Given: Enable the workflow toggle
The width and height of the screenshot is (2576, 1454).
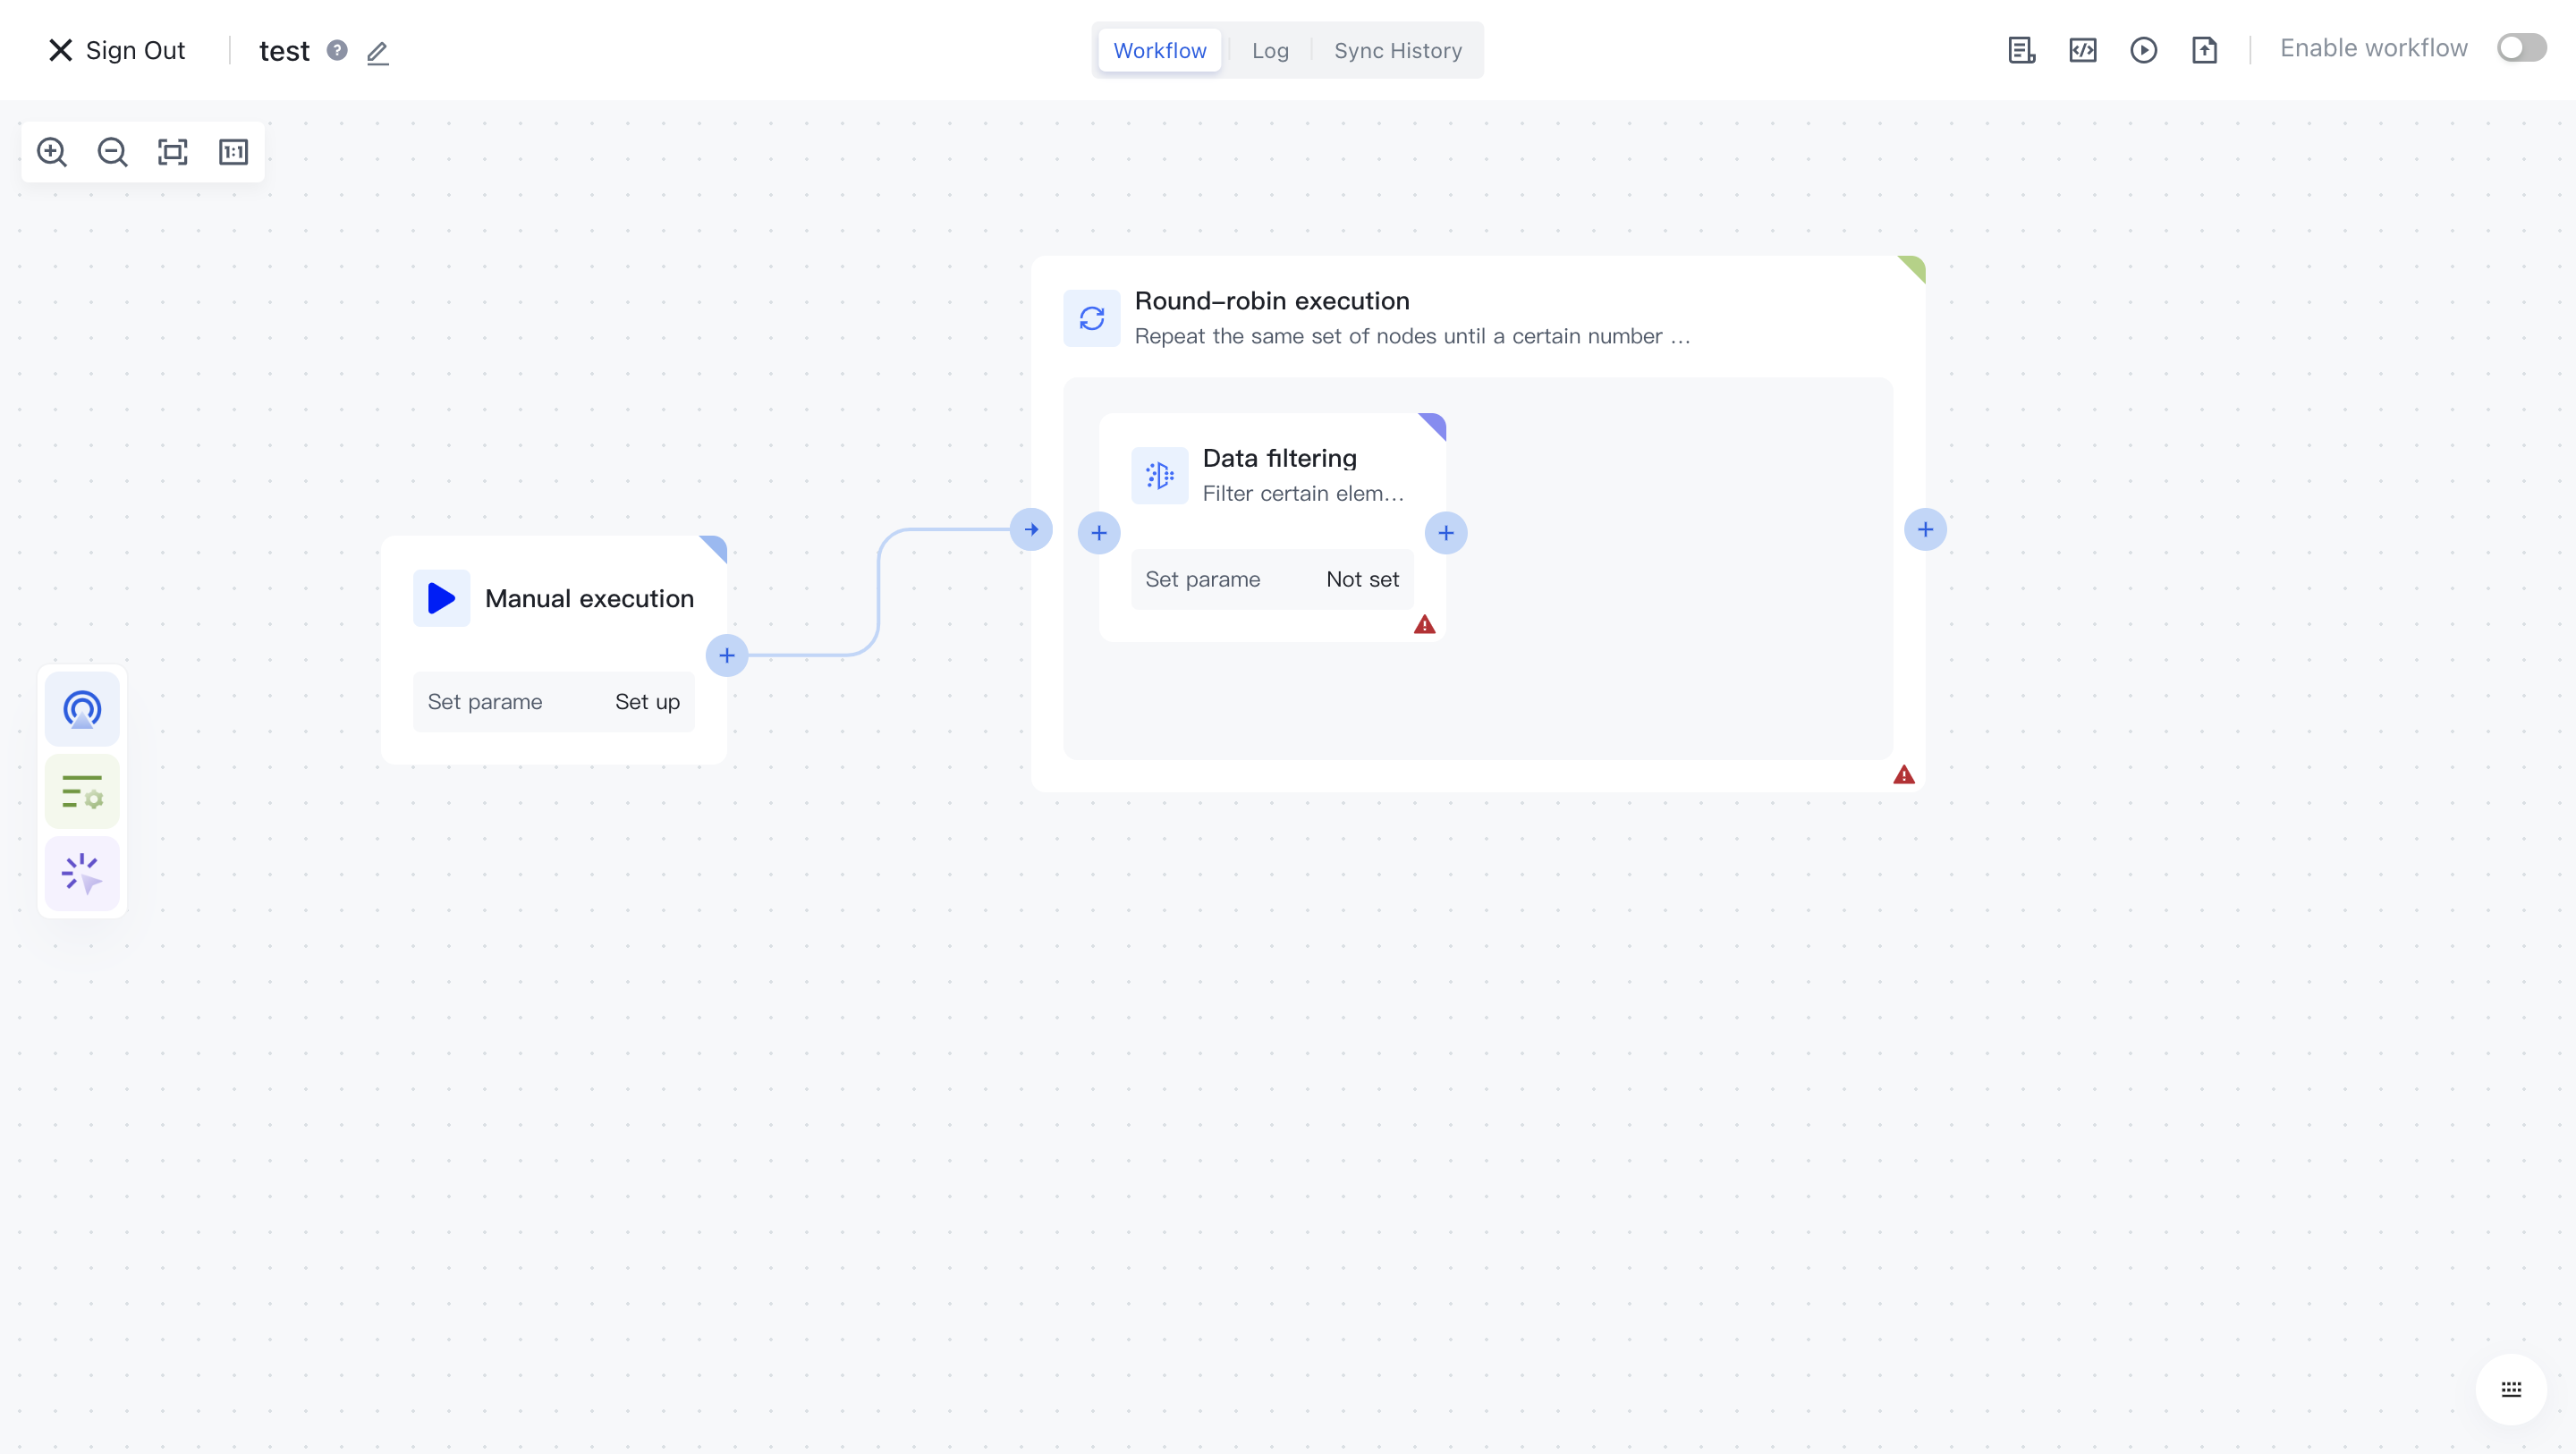Looking at the screenshot, I should (x=2521, y=47).
